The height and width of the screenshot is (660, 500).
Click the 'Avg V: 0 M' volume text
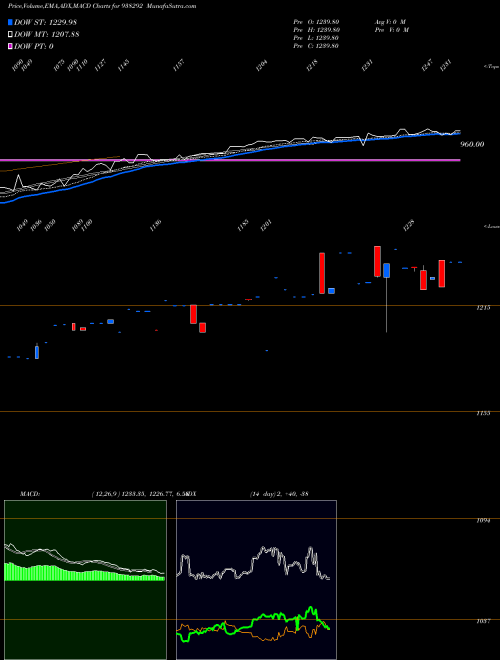click(390, 21)
